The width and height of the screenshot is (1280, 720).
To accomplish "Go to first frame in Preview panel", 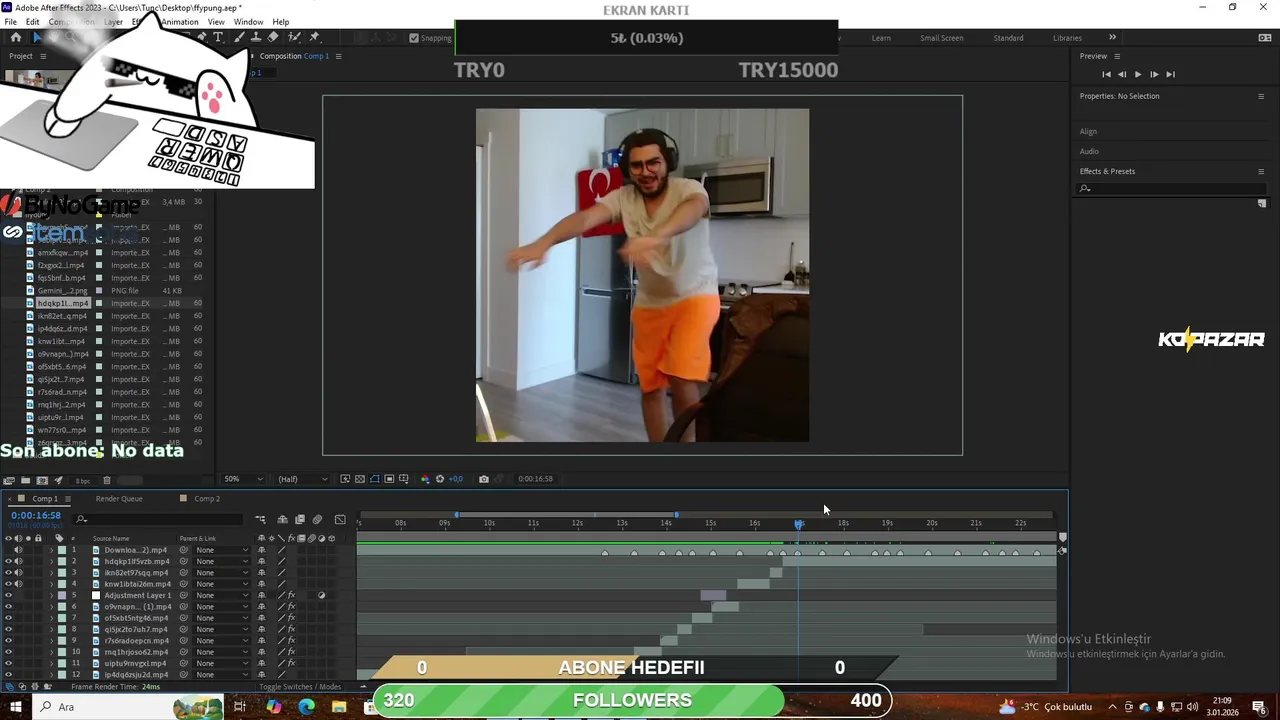I will click(x=1106, y=74).
